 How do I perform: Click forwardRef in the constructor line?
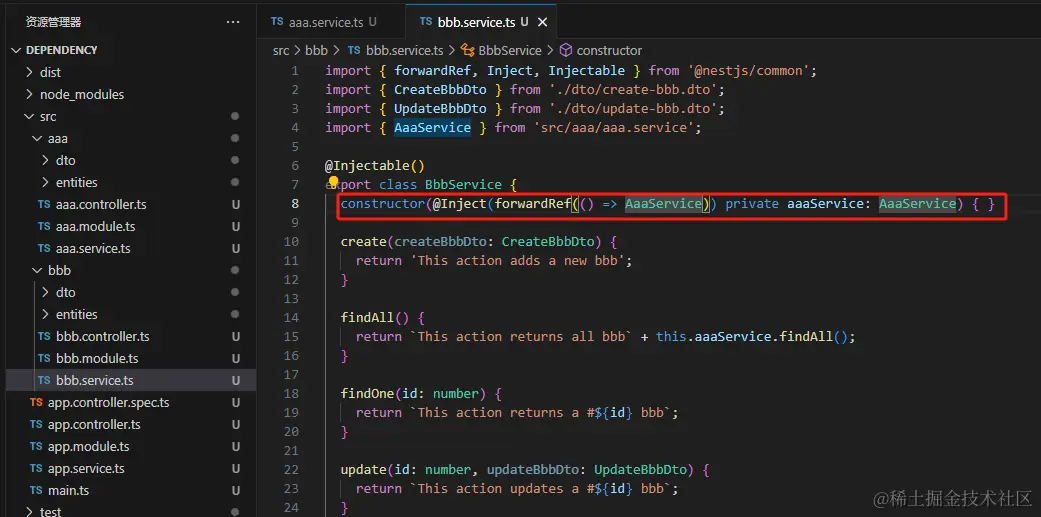click(533, 204)
